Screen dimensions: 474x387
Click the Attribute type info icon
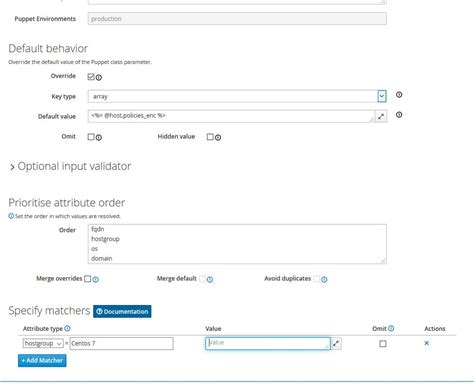pos(67,328)
